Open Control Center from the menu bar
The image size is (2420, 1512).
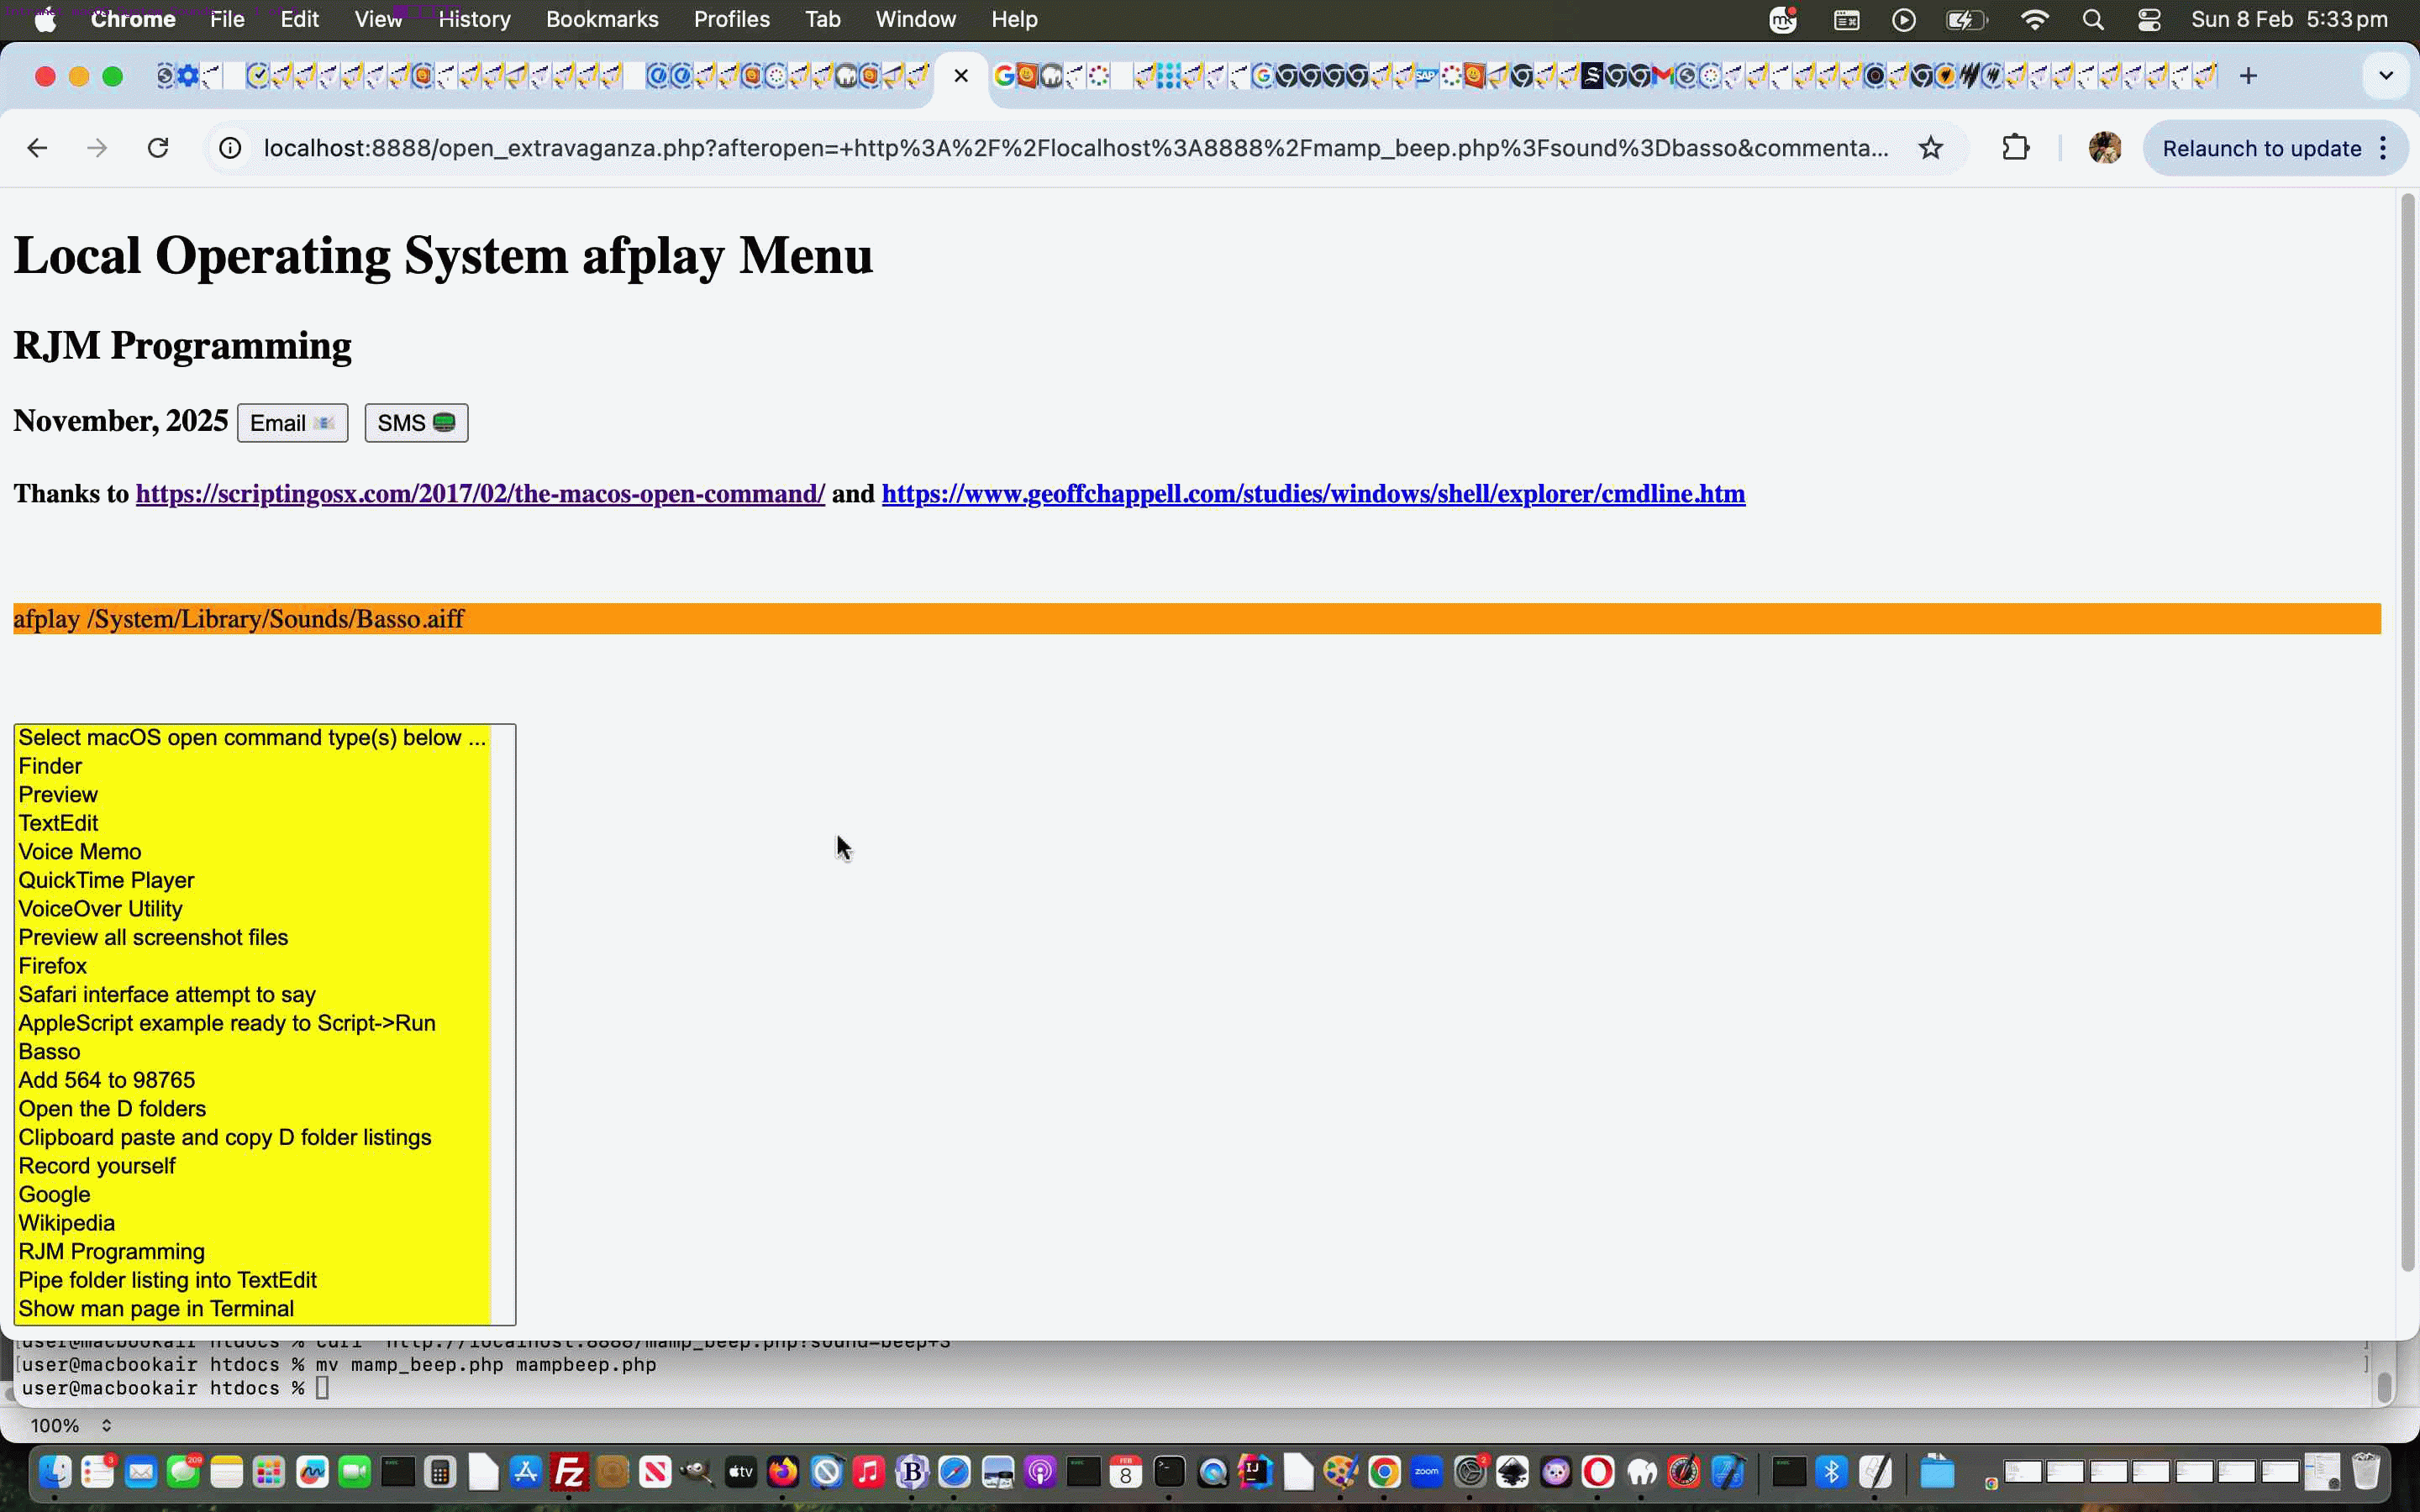coord(2150,19)
